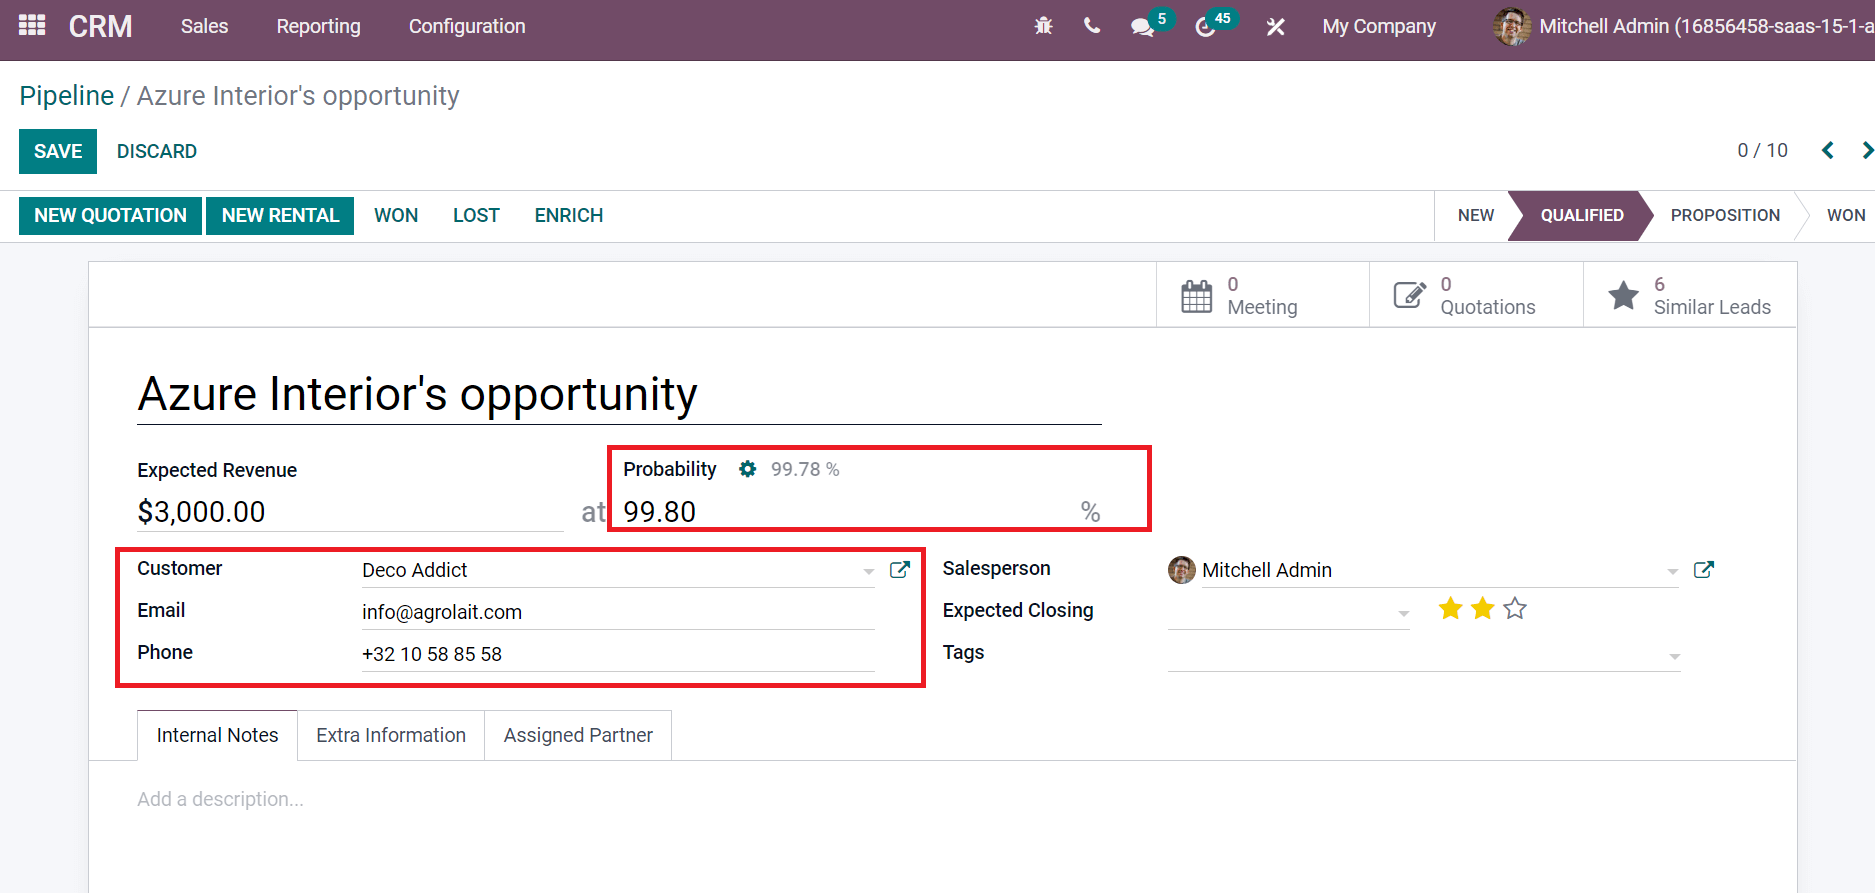This screenshot has height=893, width=1875.
Task: Edit Expected Revenue field
Action: point(350,512)
